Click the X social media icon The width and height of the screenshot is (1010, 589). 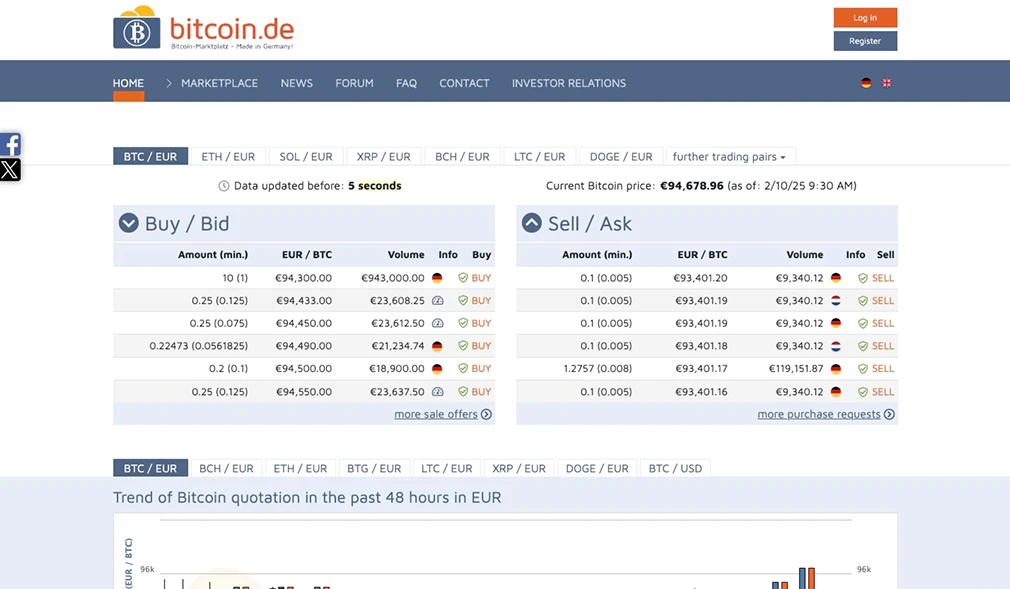[x=10, y=169]
